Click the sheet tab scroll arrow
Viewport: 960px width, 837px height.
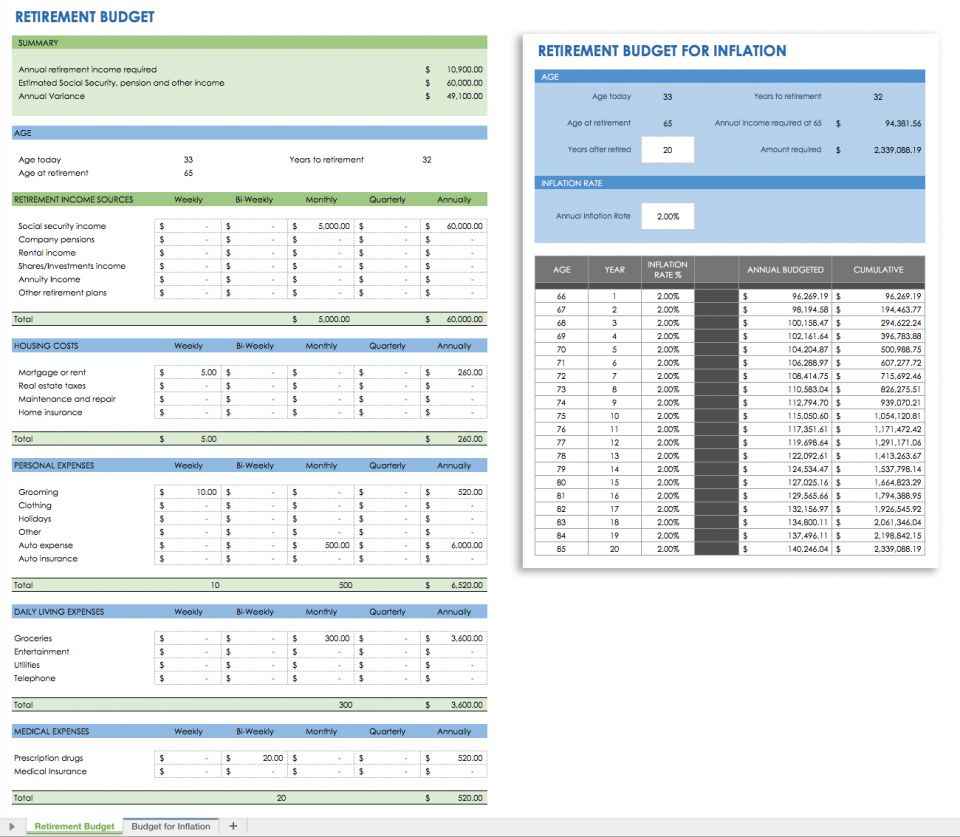[x=10, y=825]
